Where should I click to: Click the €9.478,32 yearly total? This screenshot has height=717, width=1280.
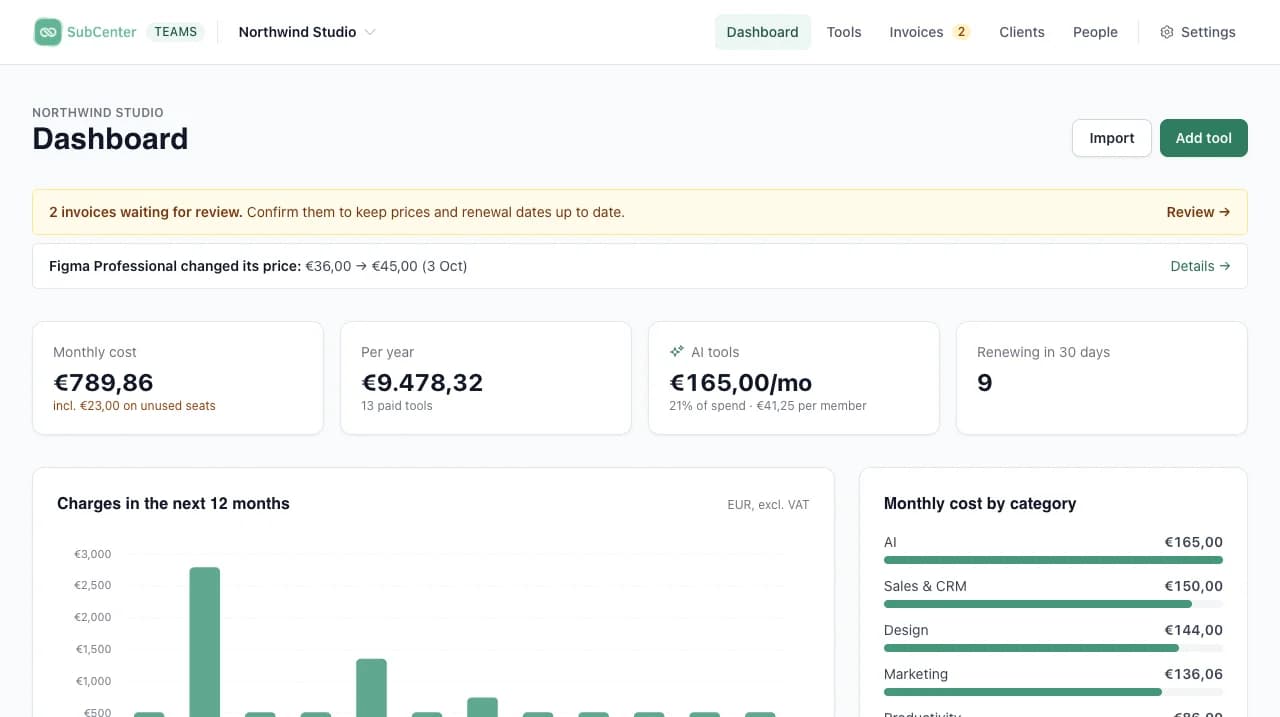pos(422,383)
